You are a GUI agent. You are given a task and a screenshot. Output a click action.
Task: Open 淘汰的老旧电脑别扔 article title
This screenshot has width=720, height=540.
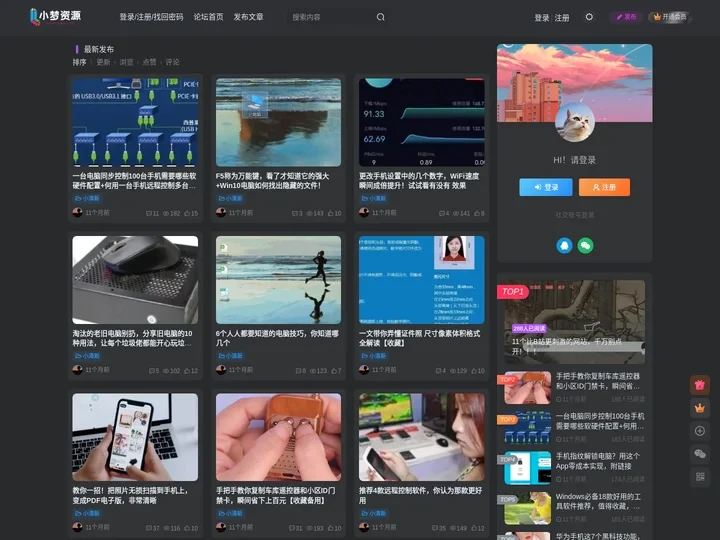coord(133,338)
